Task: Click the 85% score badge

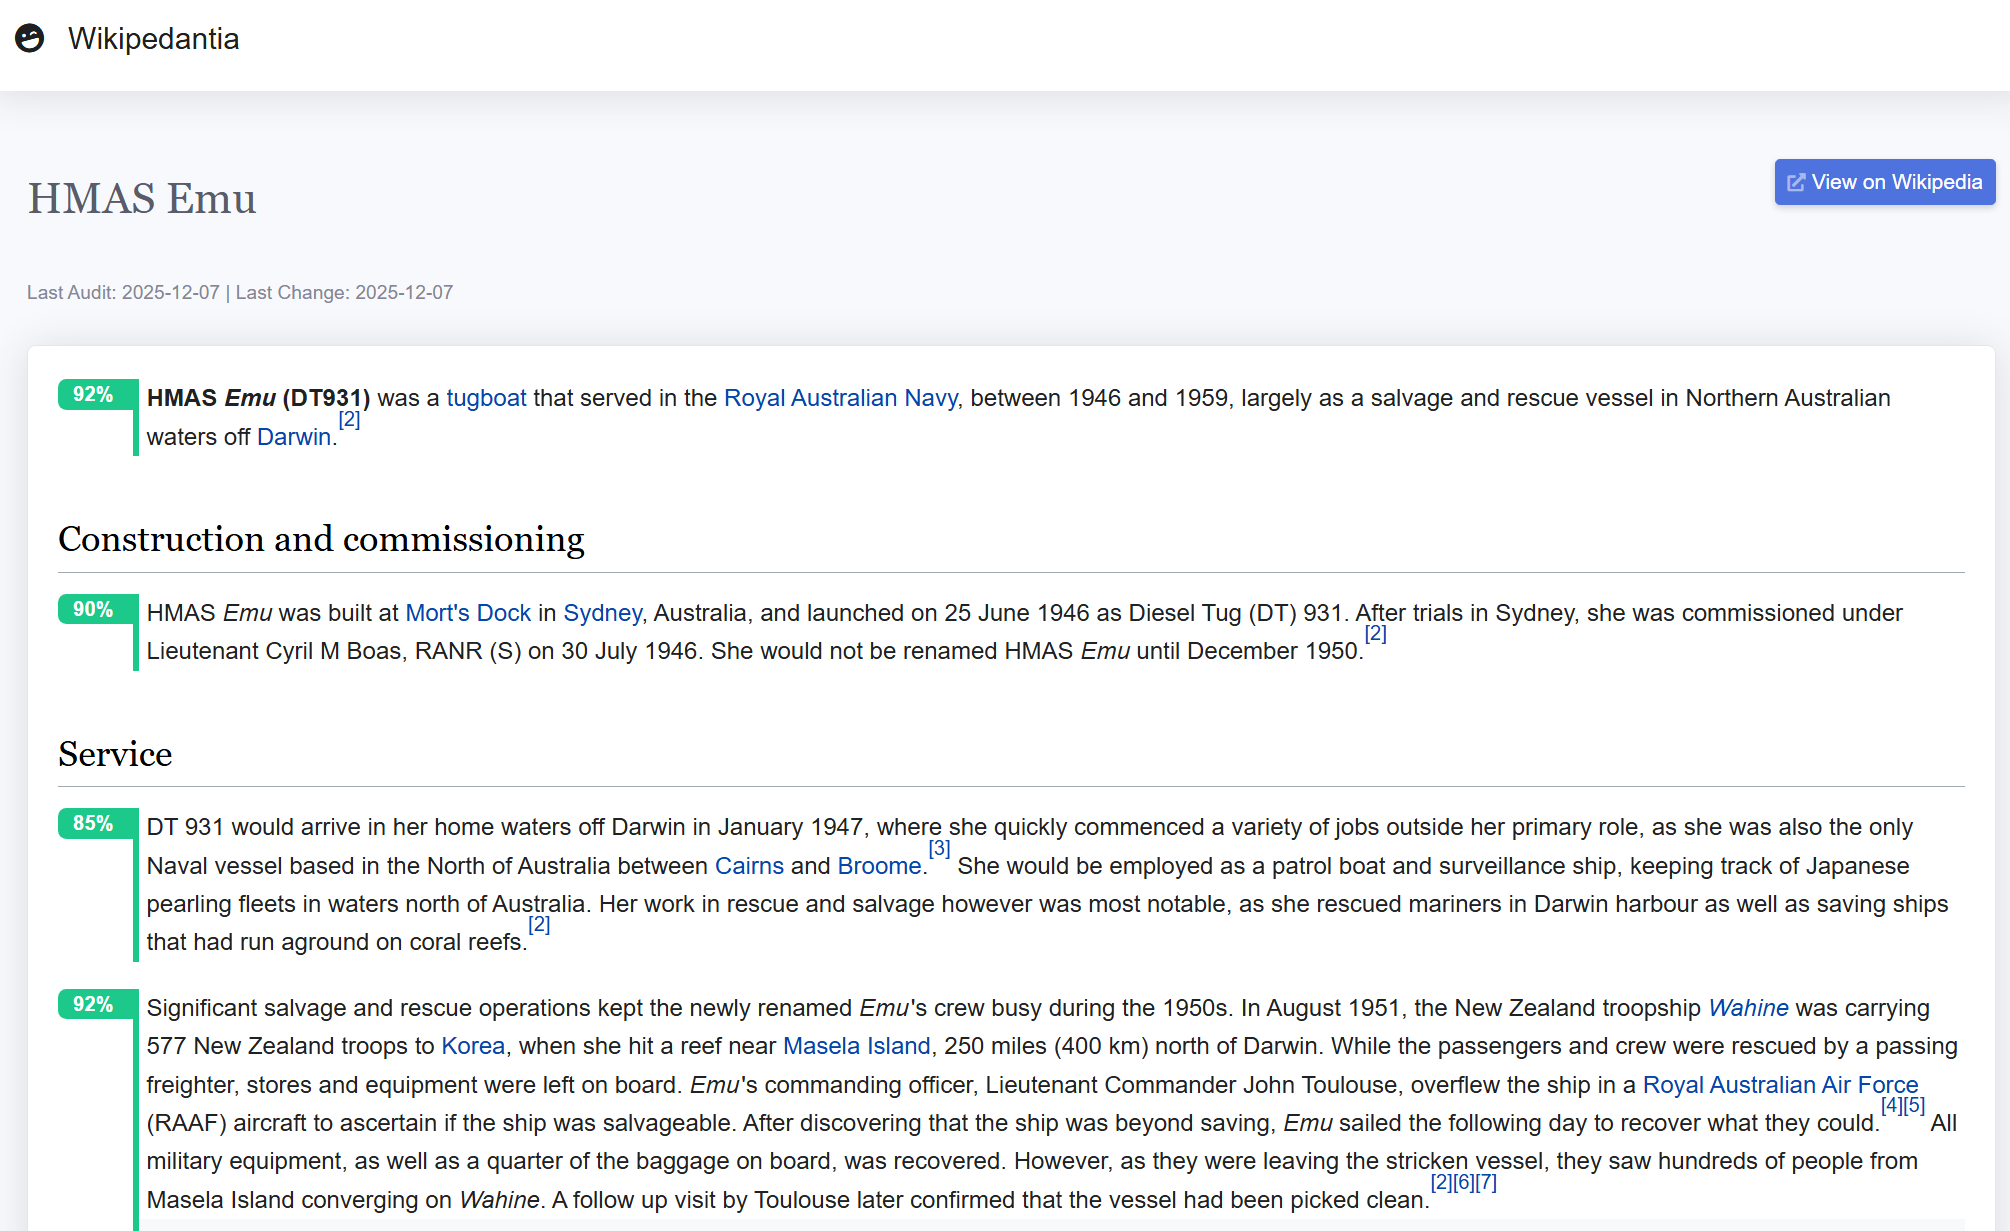Action: click(93, 823)
